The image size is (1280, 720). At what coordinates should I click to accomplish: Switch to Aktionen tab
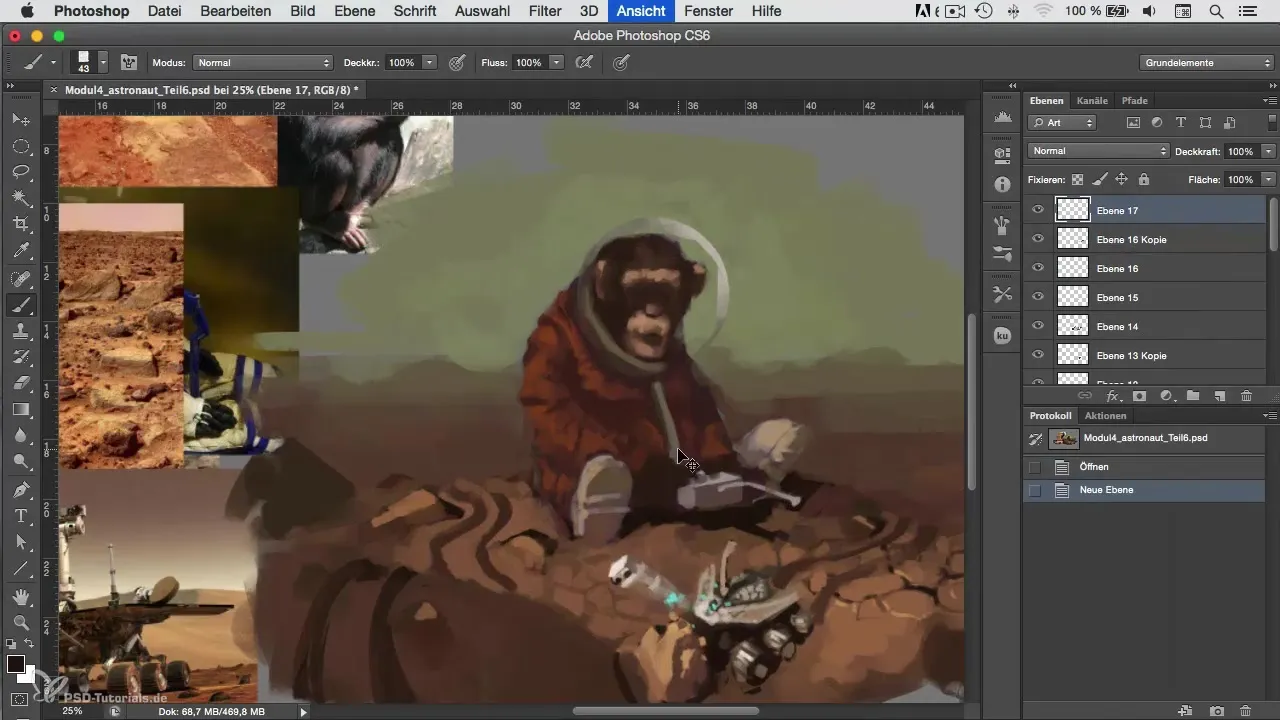coord(1105,415)
